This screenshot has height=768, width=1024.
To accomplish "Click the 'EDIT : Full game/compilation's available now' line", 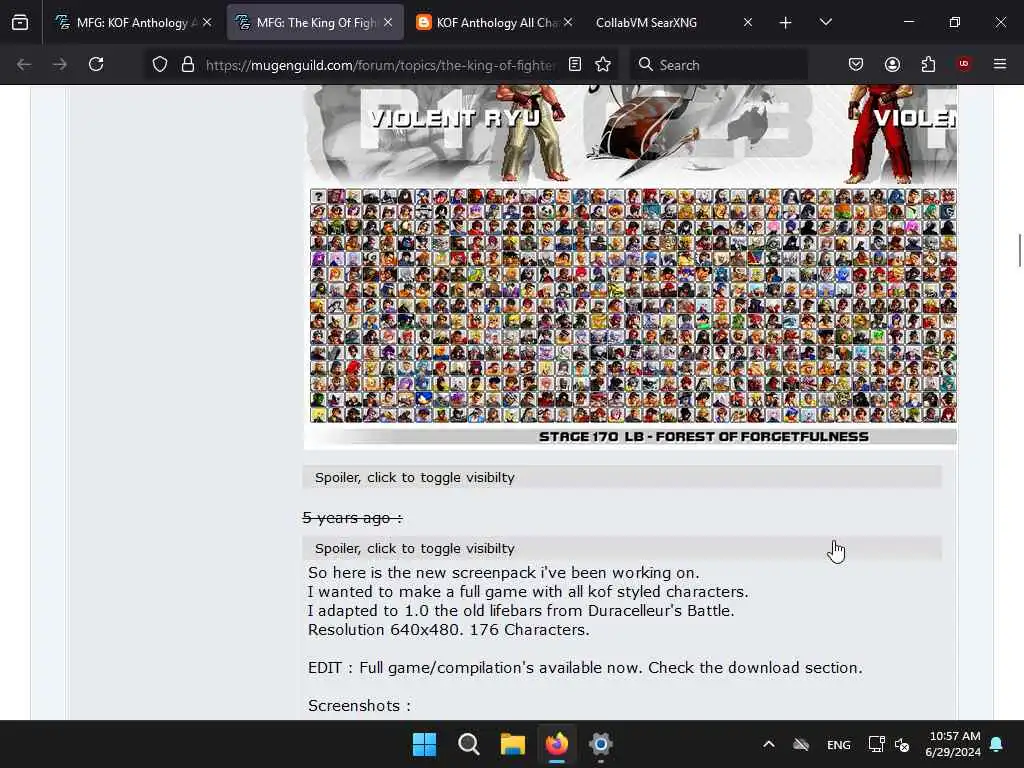I will point(585,667).
